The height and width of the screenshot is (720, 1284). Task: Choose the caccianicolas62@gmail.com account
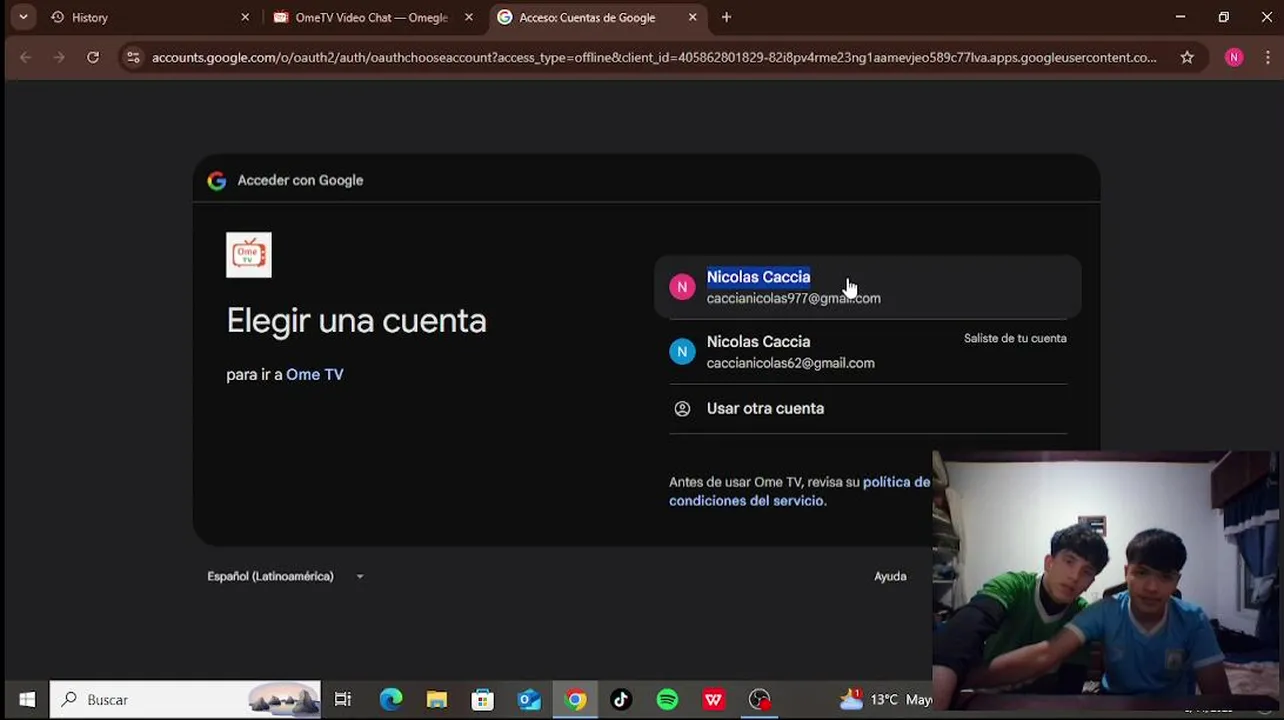pos(868,352)
